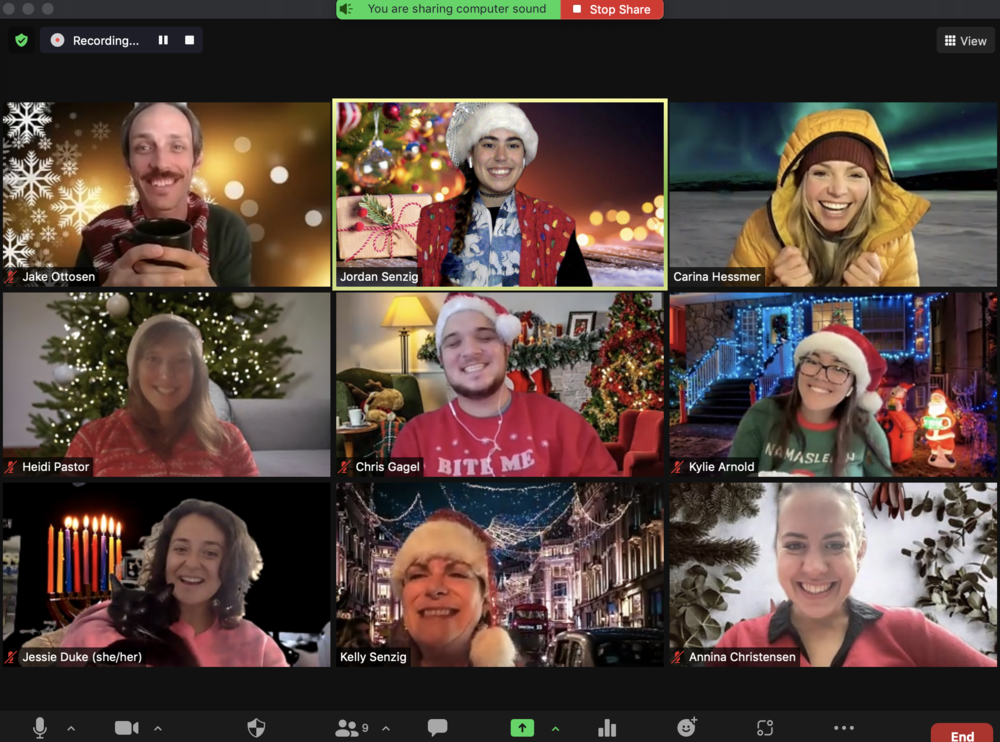The image size is (1000, 742).
Task: Click the Stop Share button
Action: [612, 9]
